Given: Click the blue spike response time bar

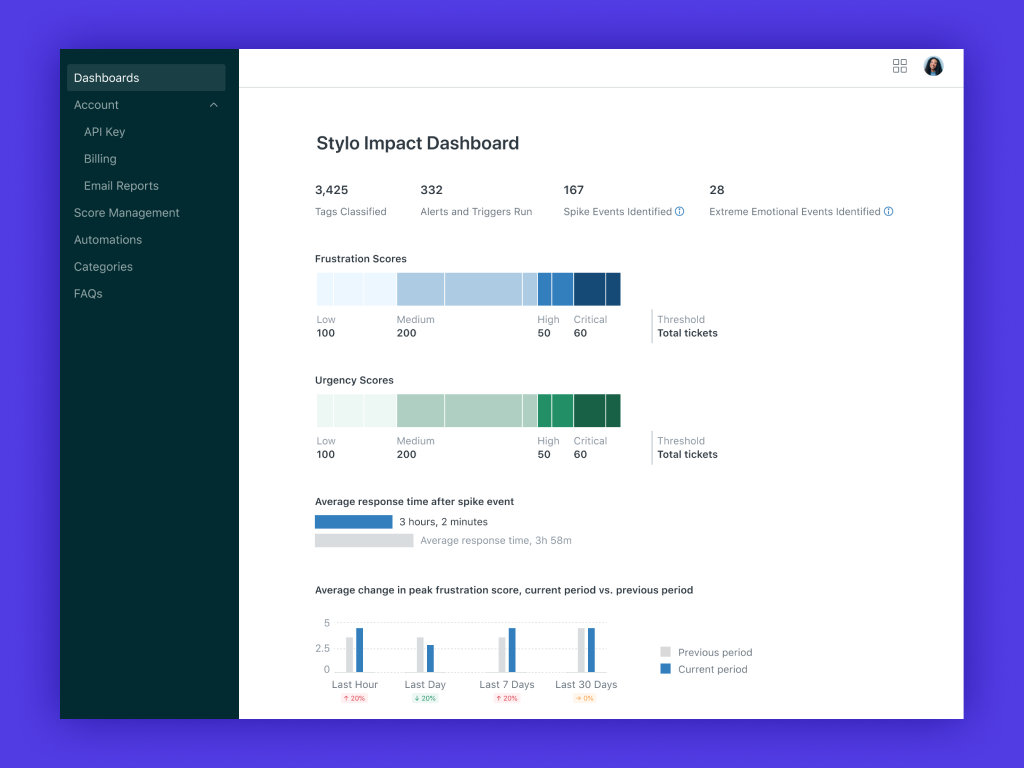Looking at the screenshot, I should pos(353,522).
